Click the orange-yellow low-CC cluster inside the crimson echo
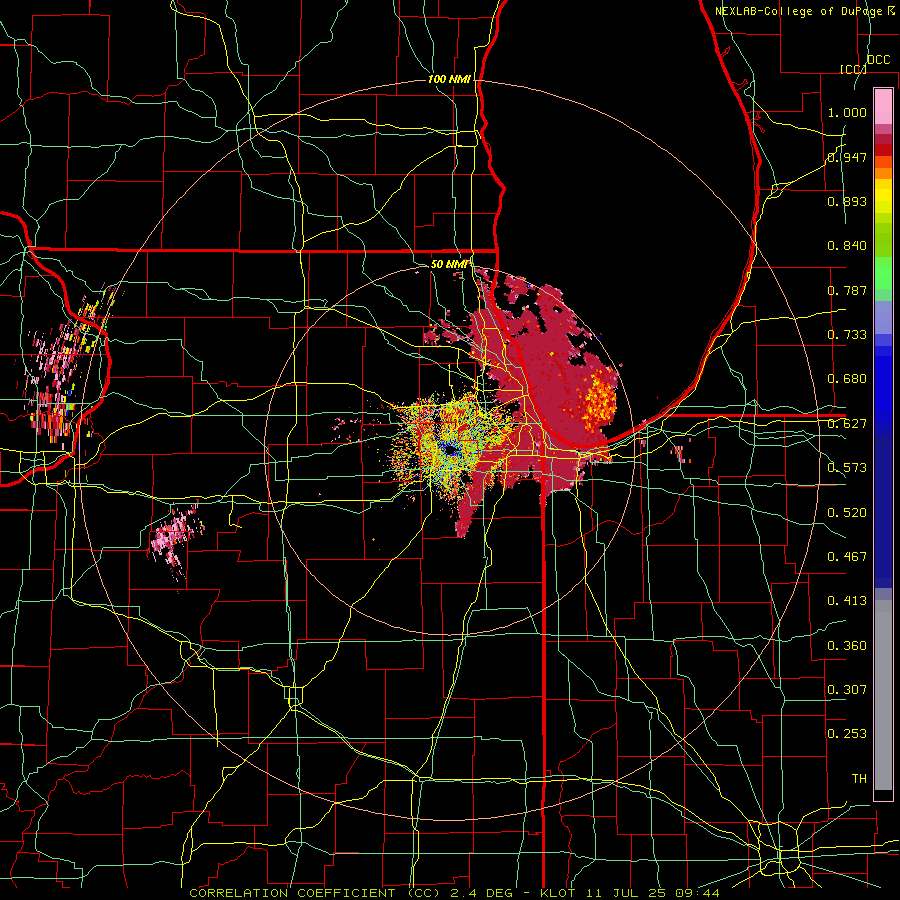Screen dimensions: 900x900 tap(600, 401)
